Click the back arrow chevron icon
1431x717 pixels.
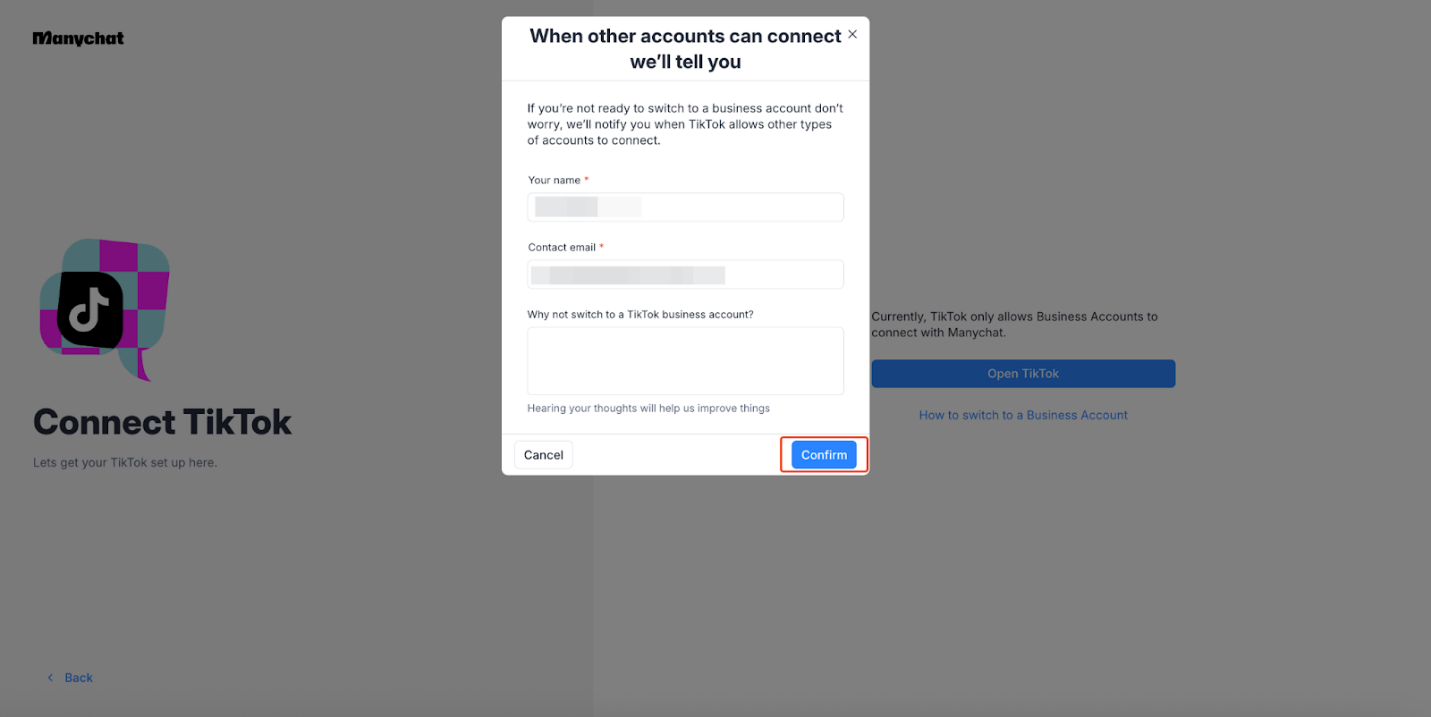(51, 678)
